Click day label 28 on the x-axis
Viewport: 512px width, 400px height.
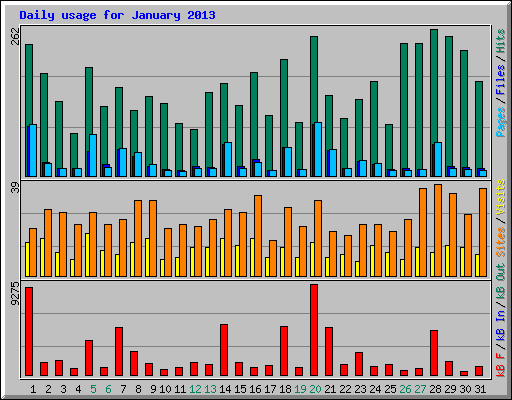click(x=435, y=389)
